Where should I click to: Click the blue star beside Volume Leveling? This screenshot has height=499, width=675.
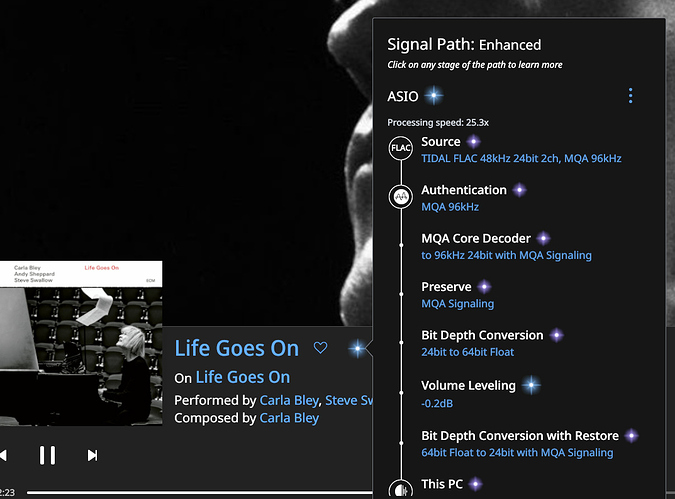pyautogui.click(x=531, y=385)
